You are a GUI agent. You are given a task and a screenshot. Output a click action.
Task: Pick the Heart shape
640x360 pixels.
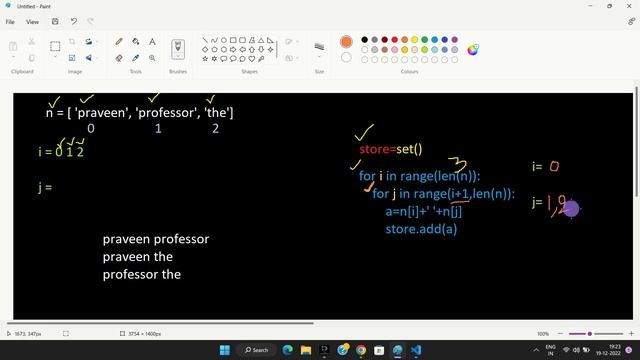(x=252, y=59)
